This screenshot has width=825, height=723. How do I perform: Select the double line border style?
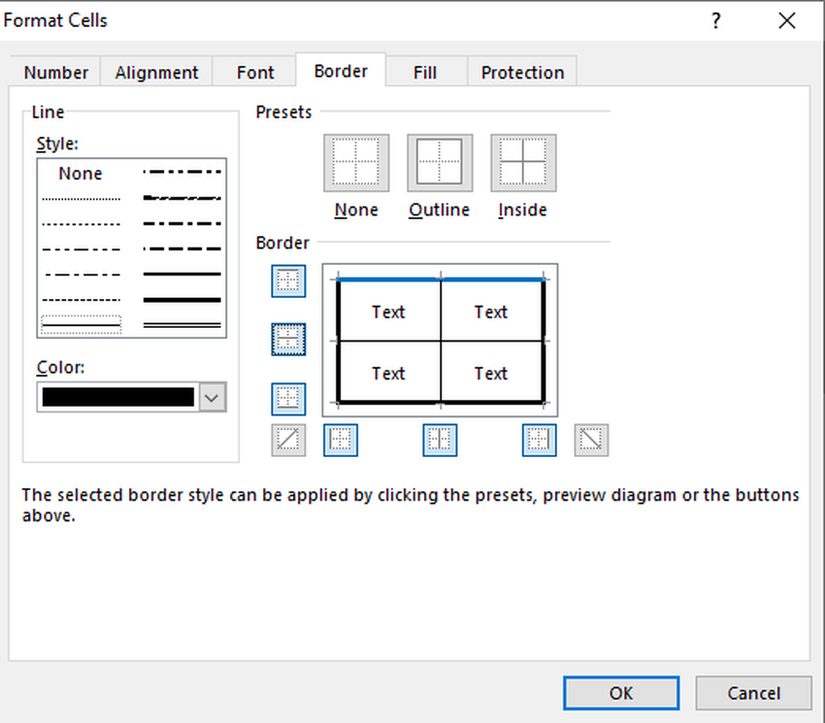coord(182,325)
